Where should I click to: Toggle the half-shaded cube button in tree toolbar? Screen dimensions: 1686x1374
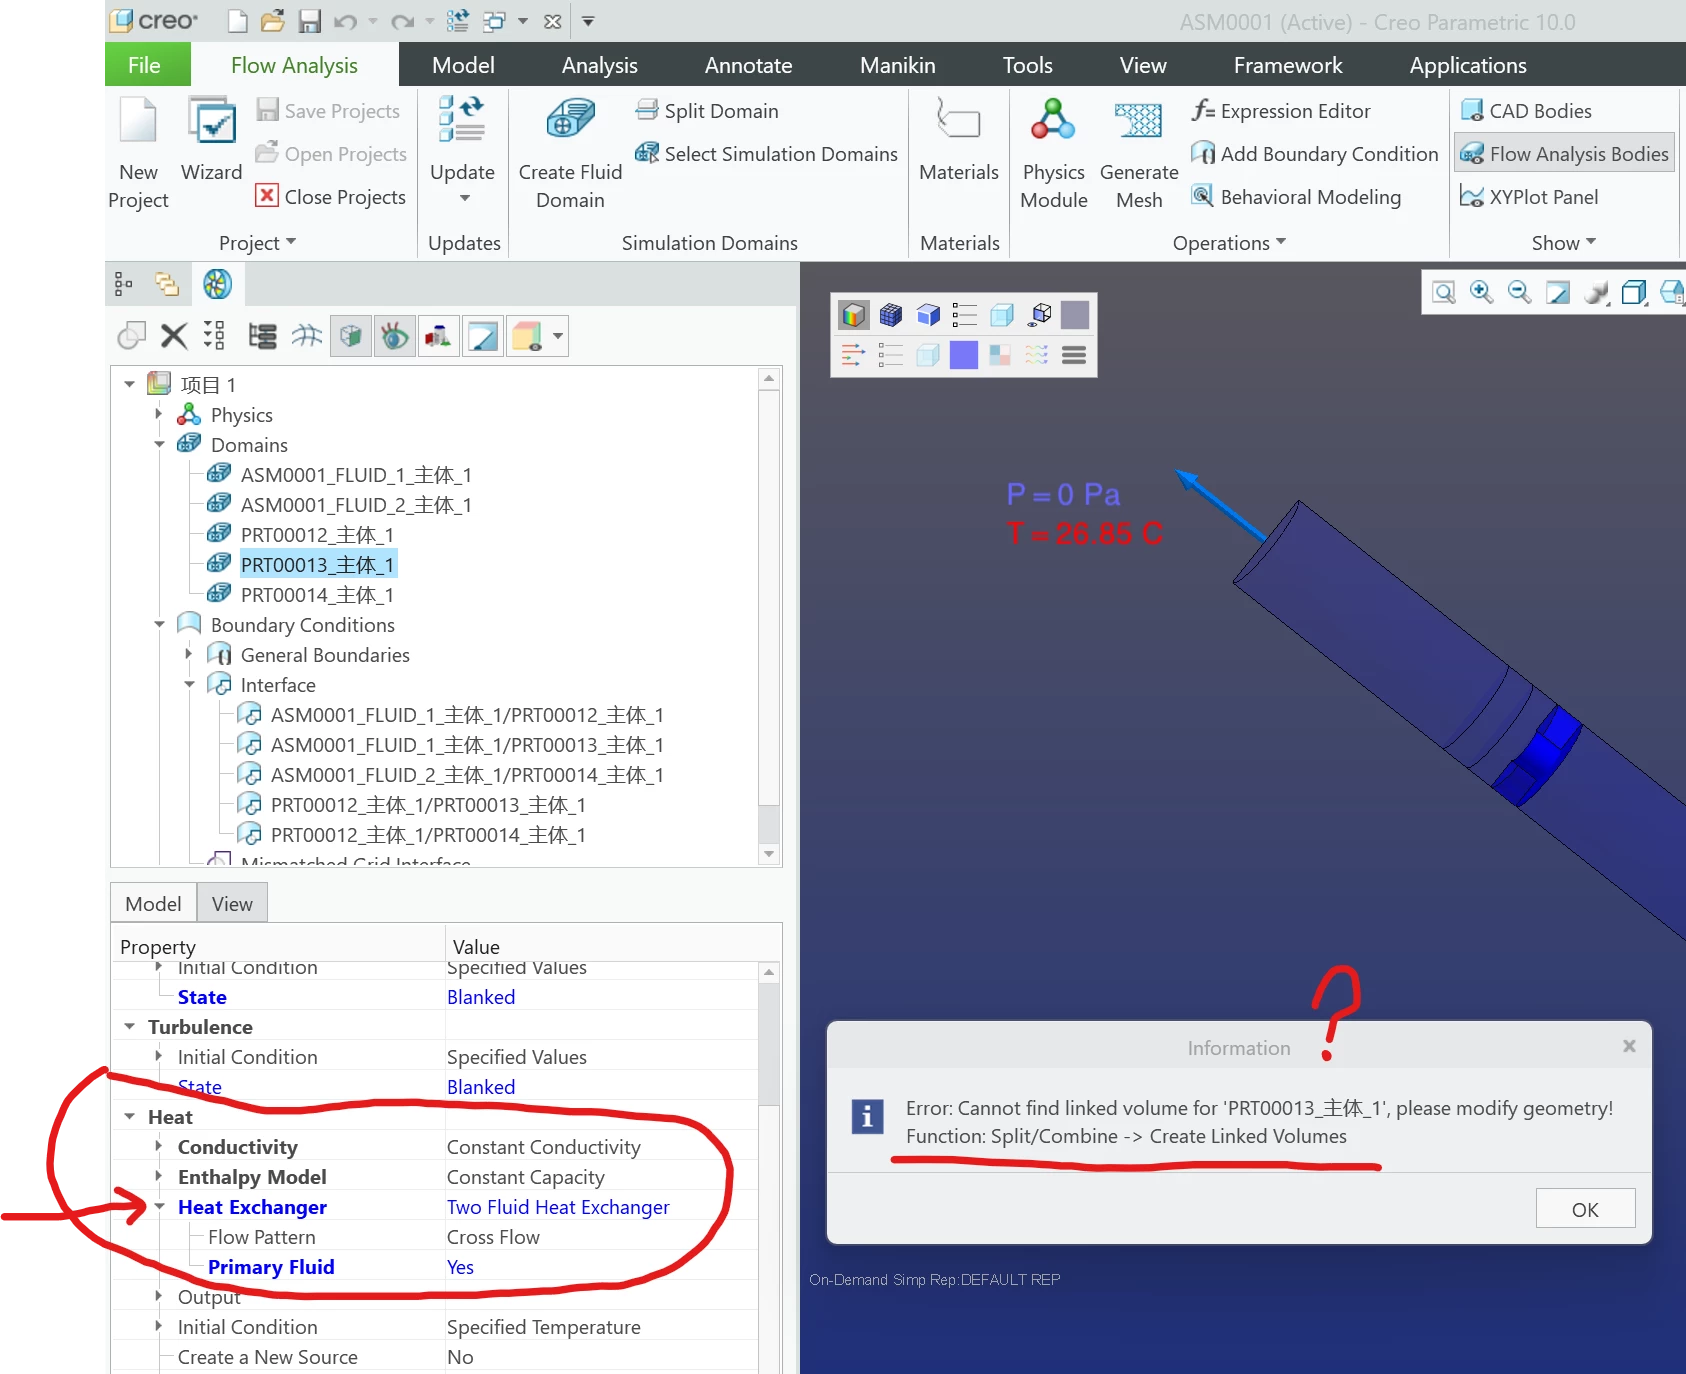[351, 336]
